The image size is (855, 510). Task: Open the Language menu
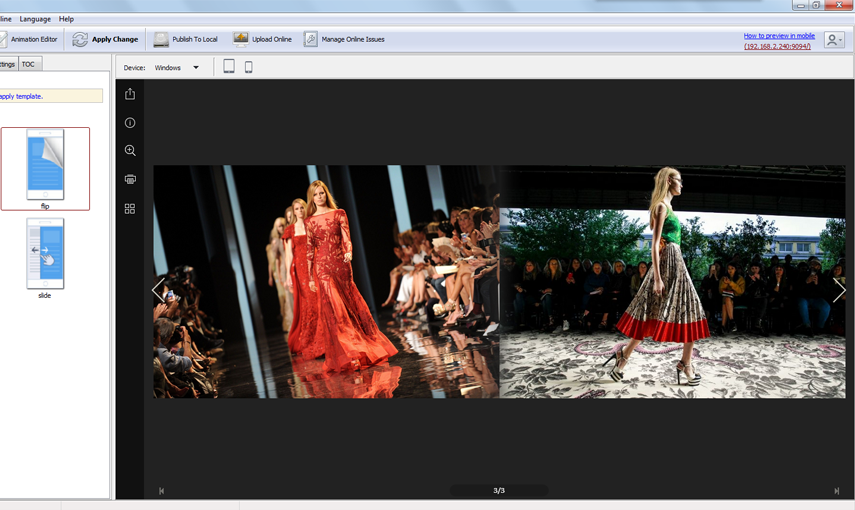35,19
